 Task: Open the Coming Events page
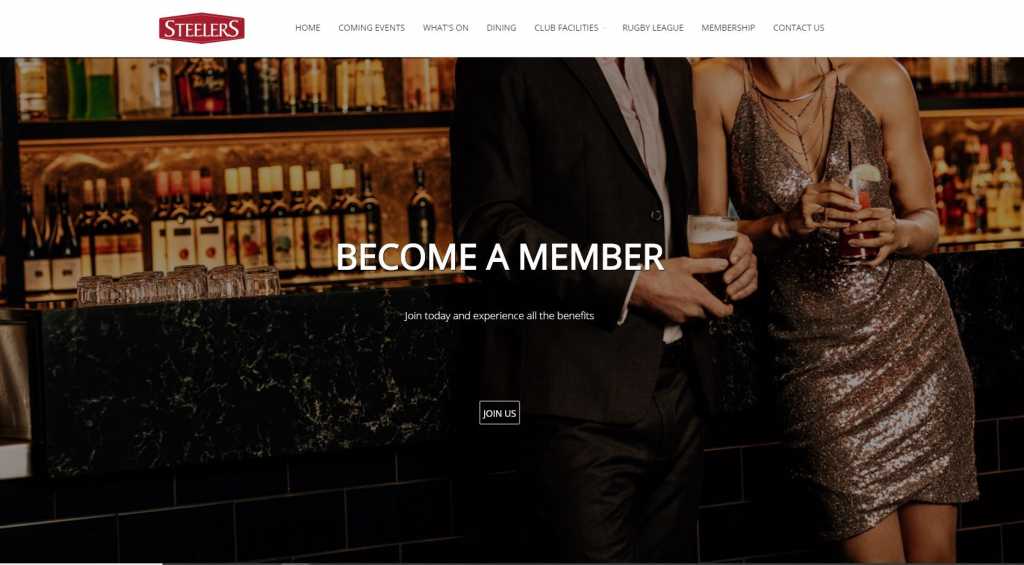click(372, 28)
